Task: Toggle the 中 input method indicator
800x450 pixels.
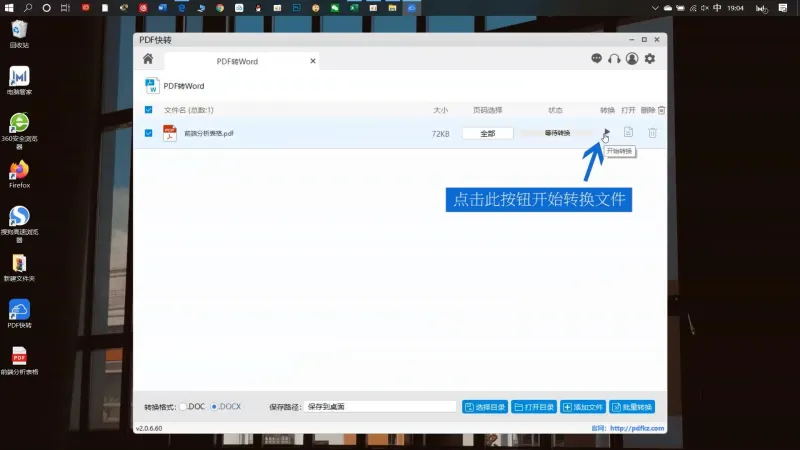Action: (717, 8)
